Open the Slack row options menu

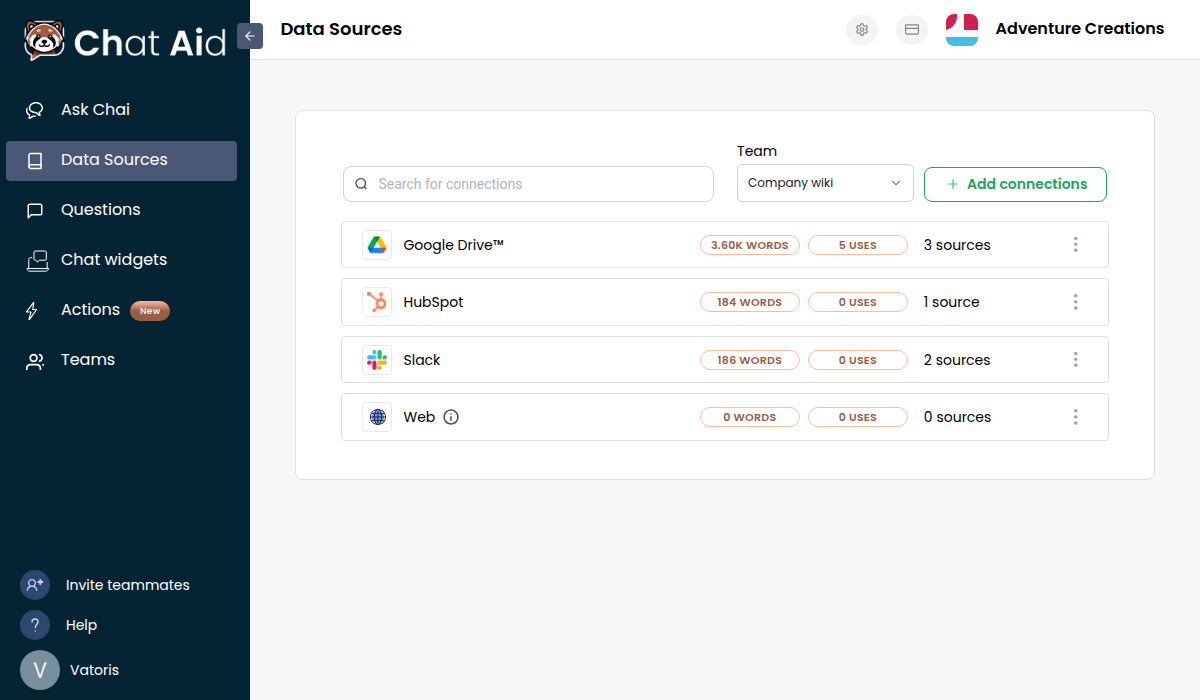tap(1076, 360)
